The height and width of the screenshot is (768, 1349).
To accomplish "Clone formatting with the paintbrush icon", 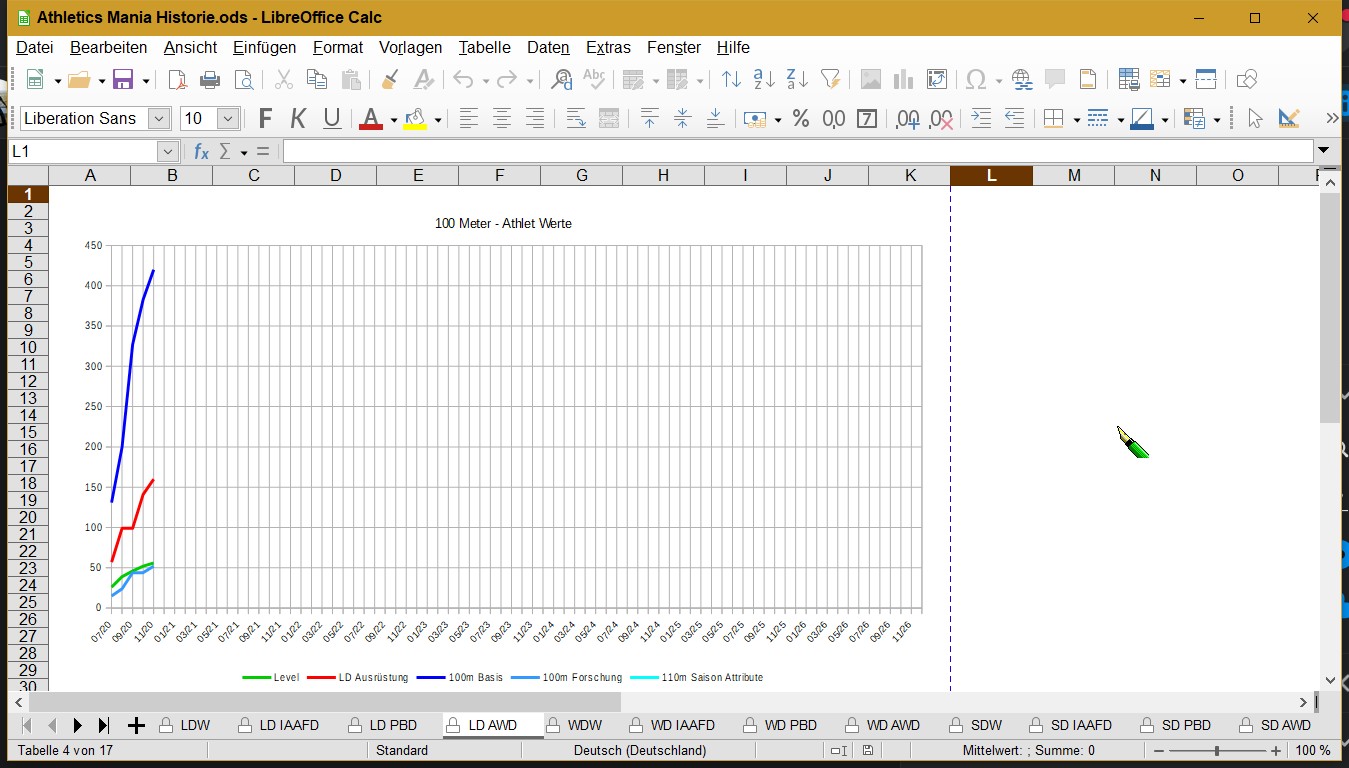I will (x=391, y=80).
